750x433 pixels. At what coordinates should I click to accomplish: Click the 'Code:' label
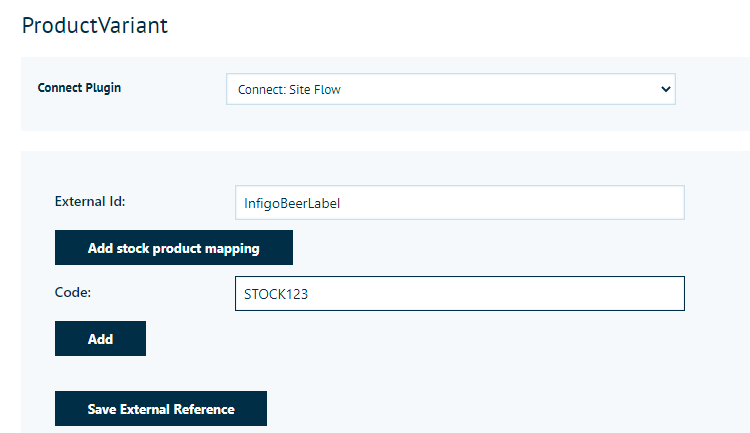coord(73,292)
